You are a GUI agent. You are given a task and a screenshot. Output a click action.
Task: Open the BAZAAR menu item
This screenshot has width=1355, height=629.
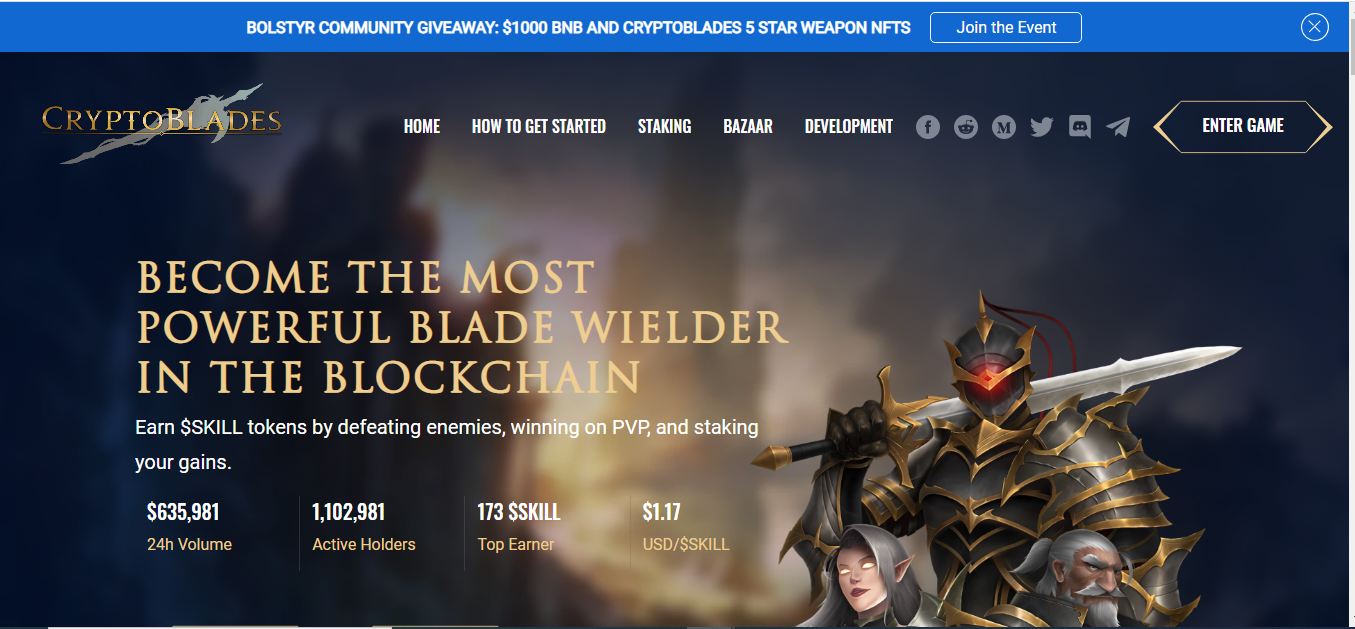(x=748, y=127)
